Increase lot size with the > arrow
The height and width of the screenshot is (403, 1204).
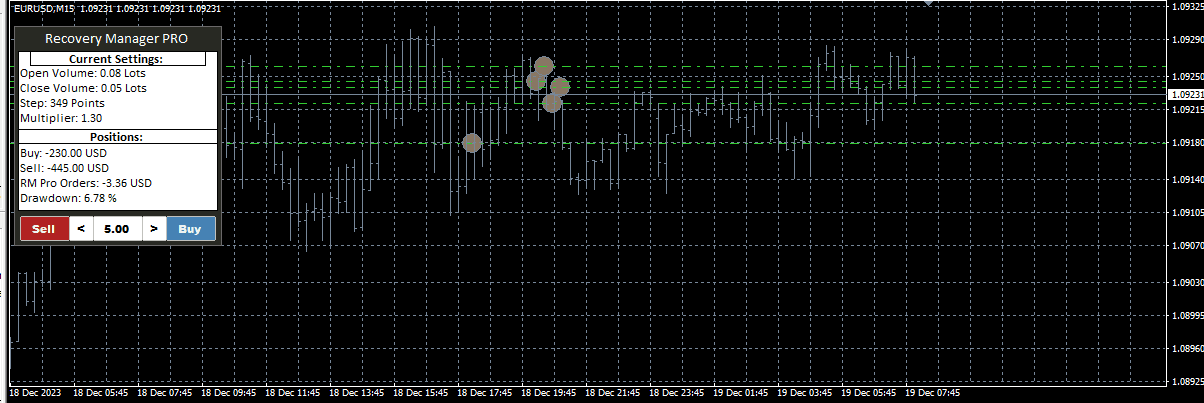[153, 229]
